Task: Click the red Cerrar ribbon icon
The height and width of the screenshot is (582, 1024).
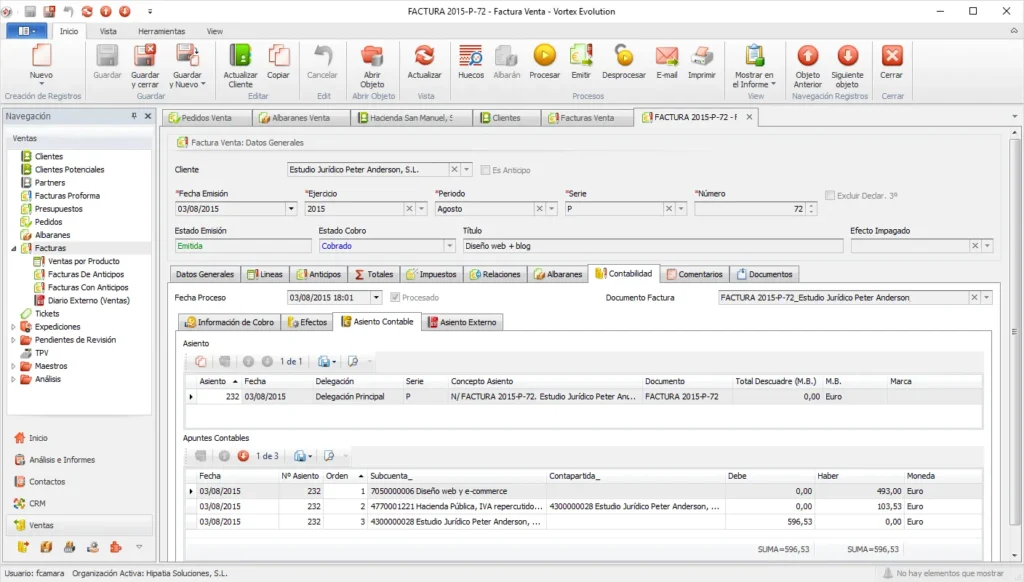Action: coord(891,56)
